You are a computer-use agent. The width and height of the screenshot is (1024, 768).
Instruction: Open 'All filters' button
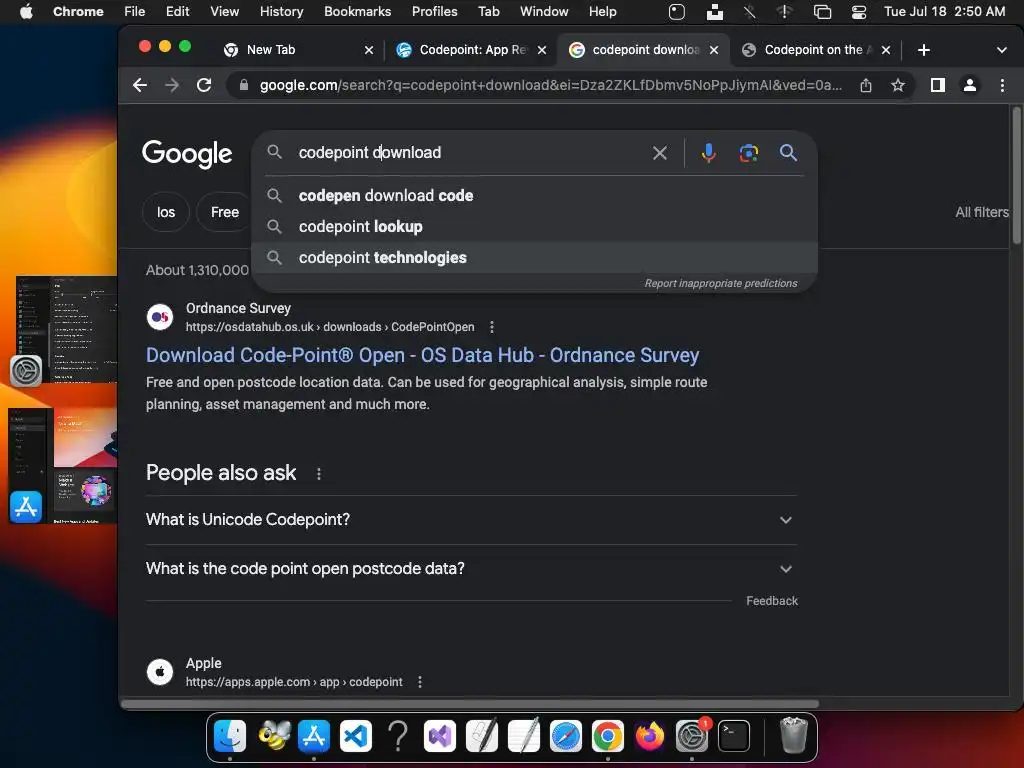(x=982, y=212)
